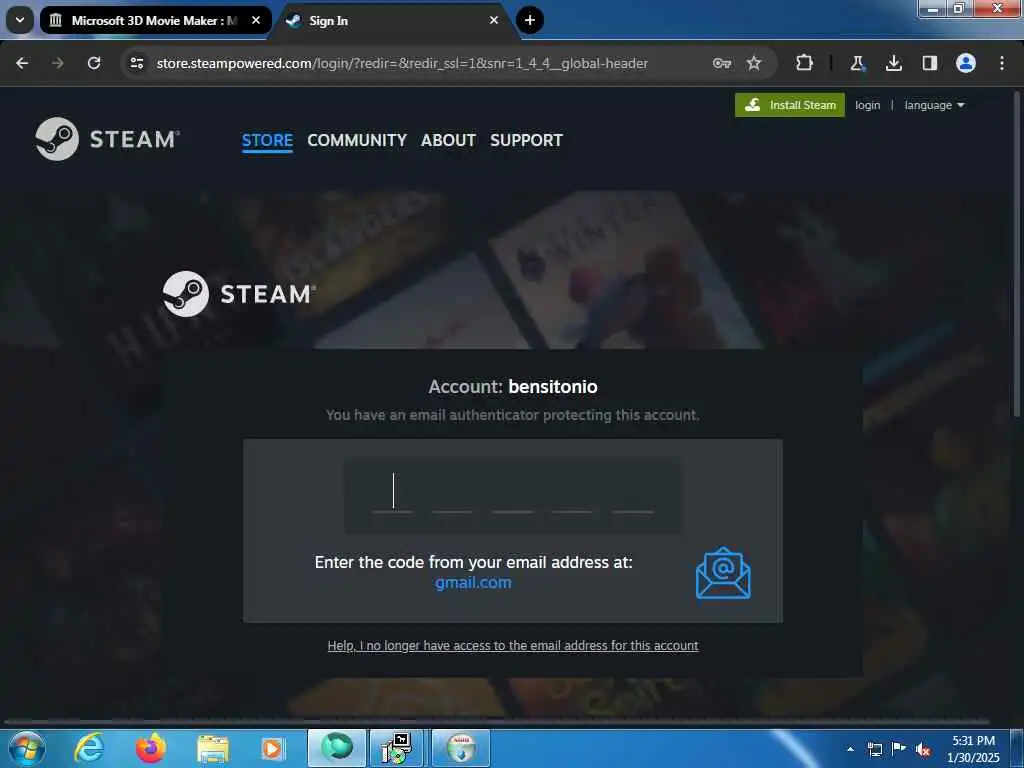
Task: View site information icon in address bar
Action: click(137, 63)
